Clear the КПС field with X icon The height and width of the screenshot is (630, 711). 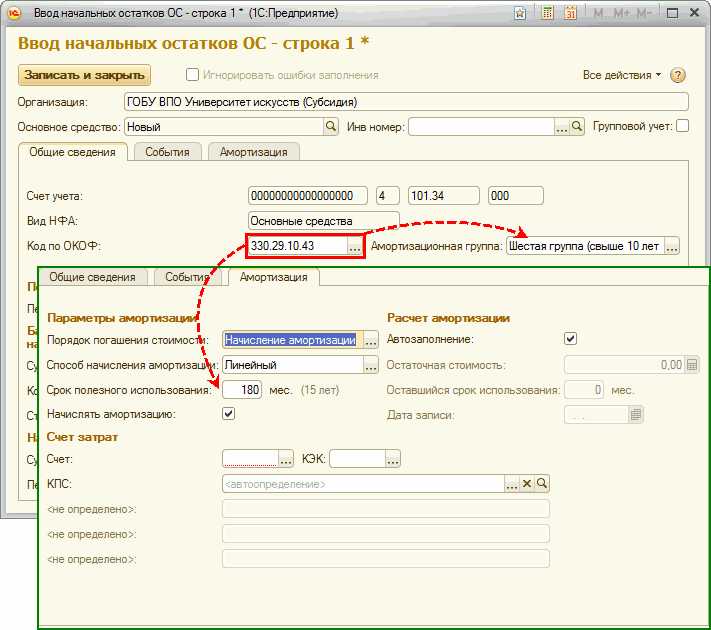pyautogui.click(x=527, y=484)
